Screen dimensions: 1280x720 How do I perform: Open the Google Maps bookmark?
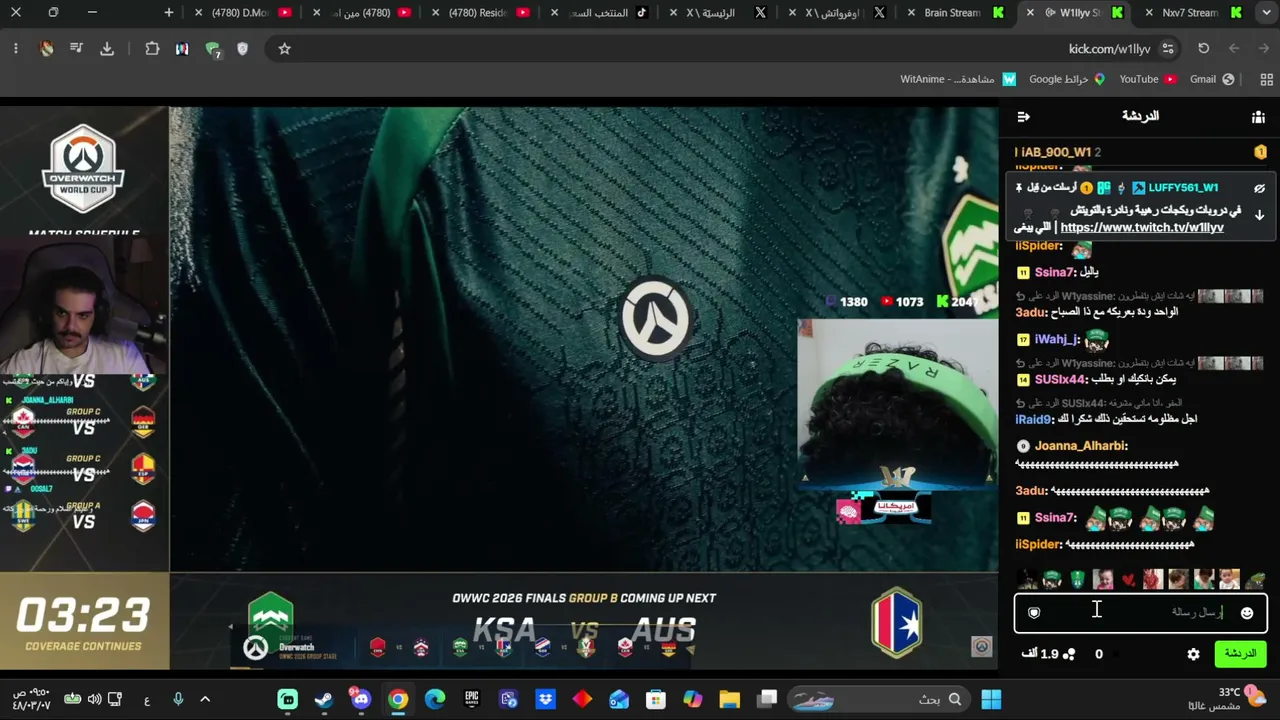click(1067, 79)
